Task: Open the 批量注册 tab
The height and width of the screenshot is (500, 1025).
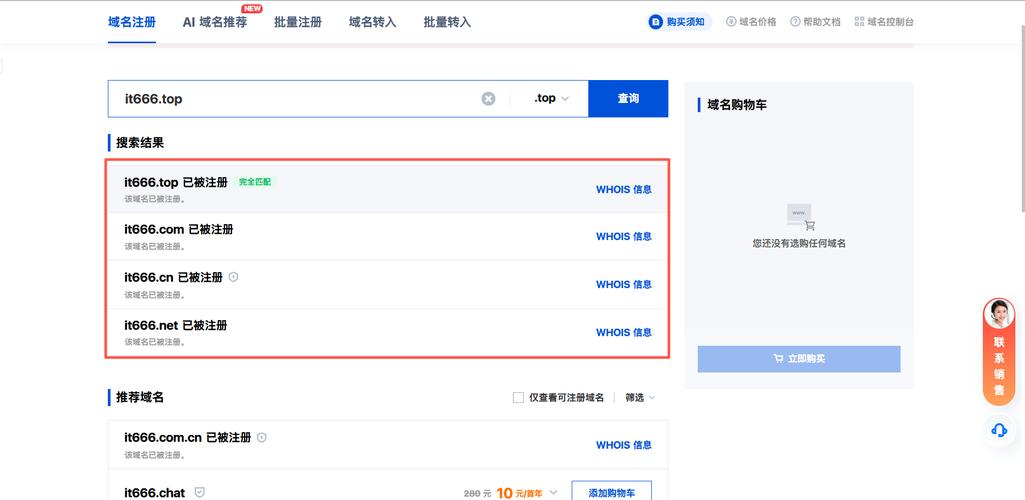Action: (x=298, y=22)
